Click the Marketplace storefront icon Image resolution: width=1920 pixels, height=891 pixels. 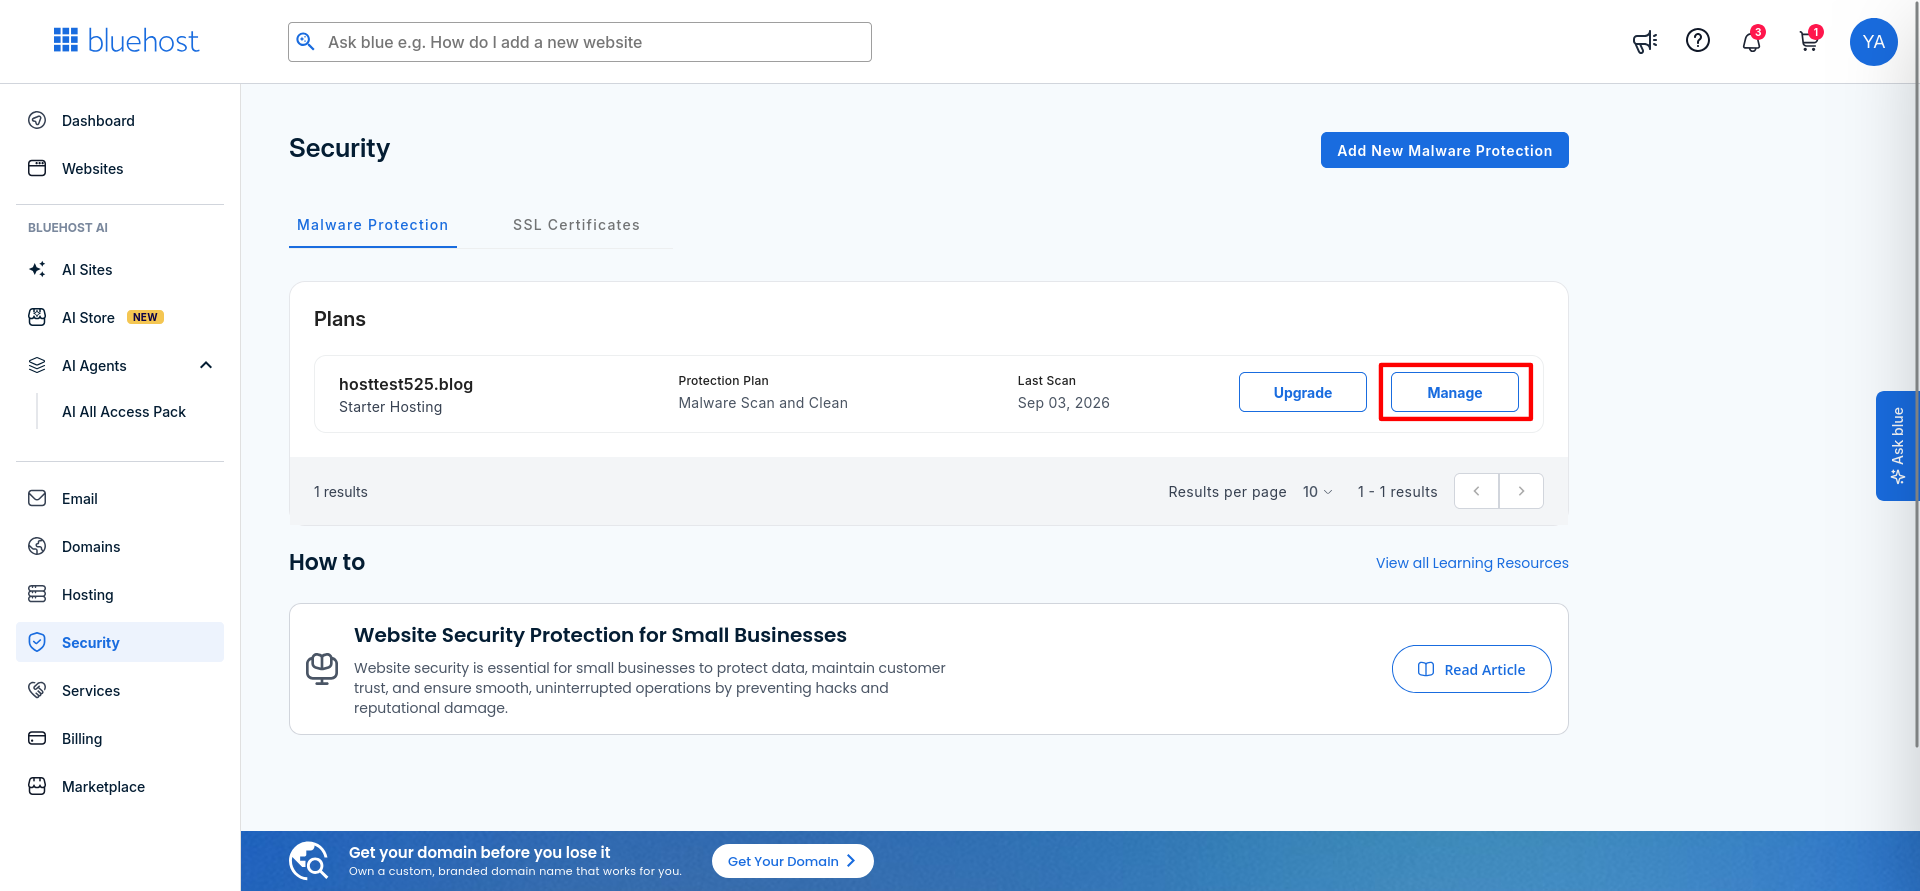37,786
